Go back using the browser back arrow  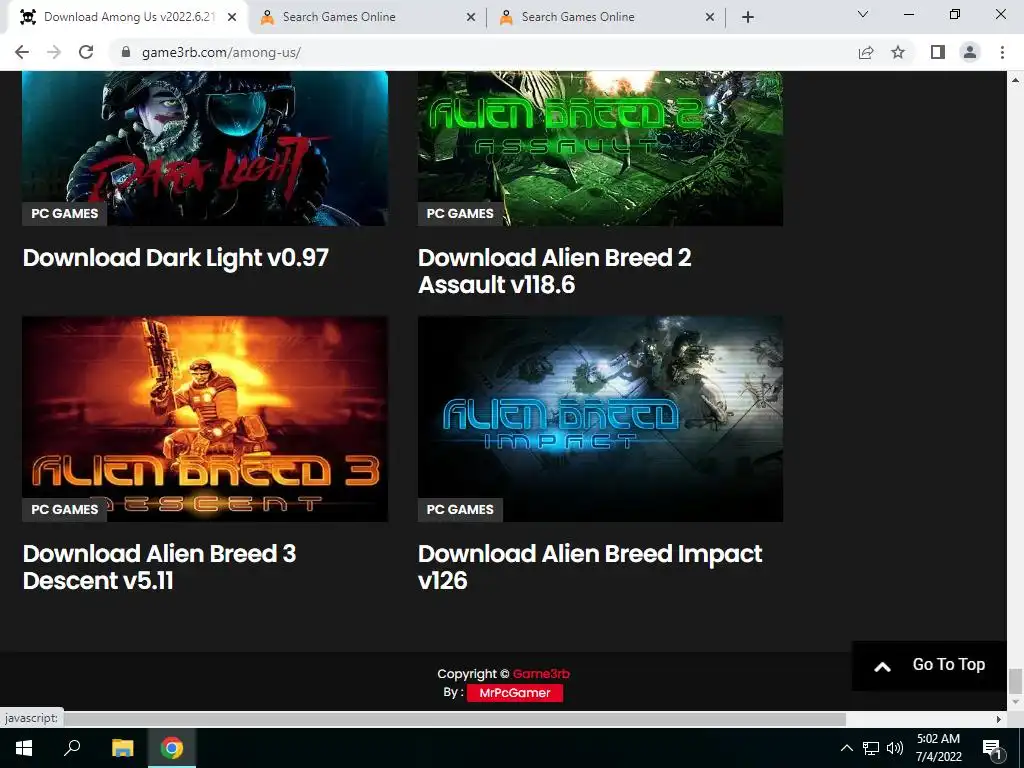[22, 52]
